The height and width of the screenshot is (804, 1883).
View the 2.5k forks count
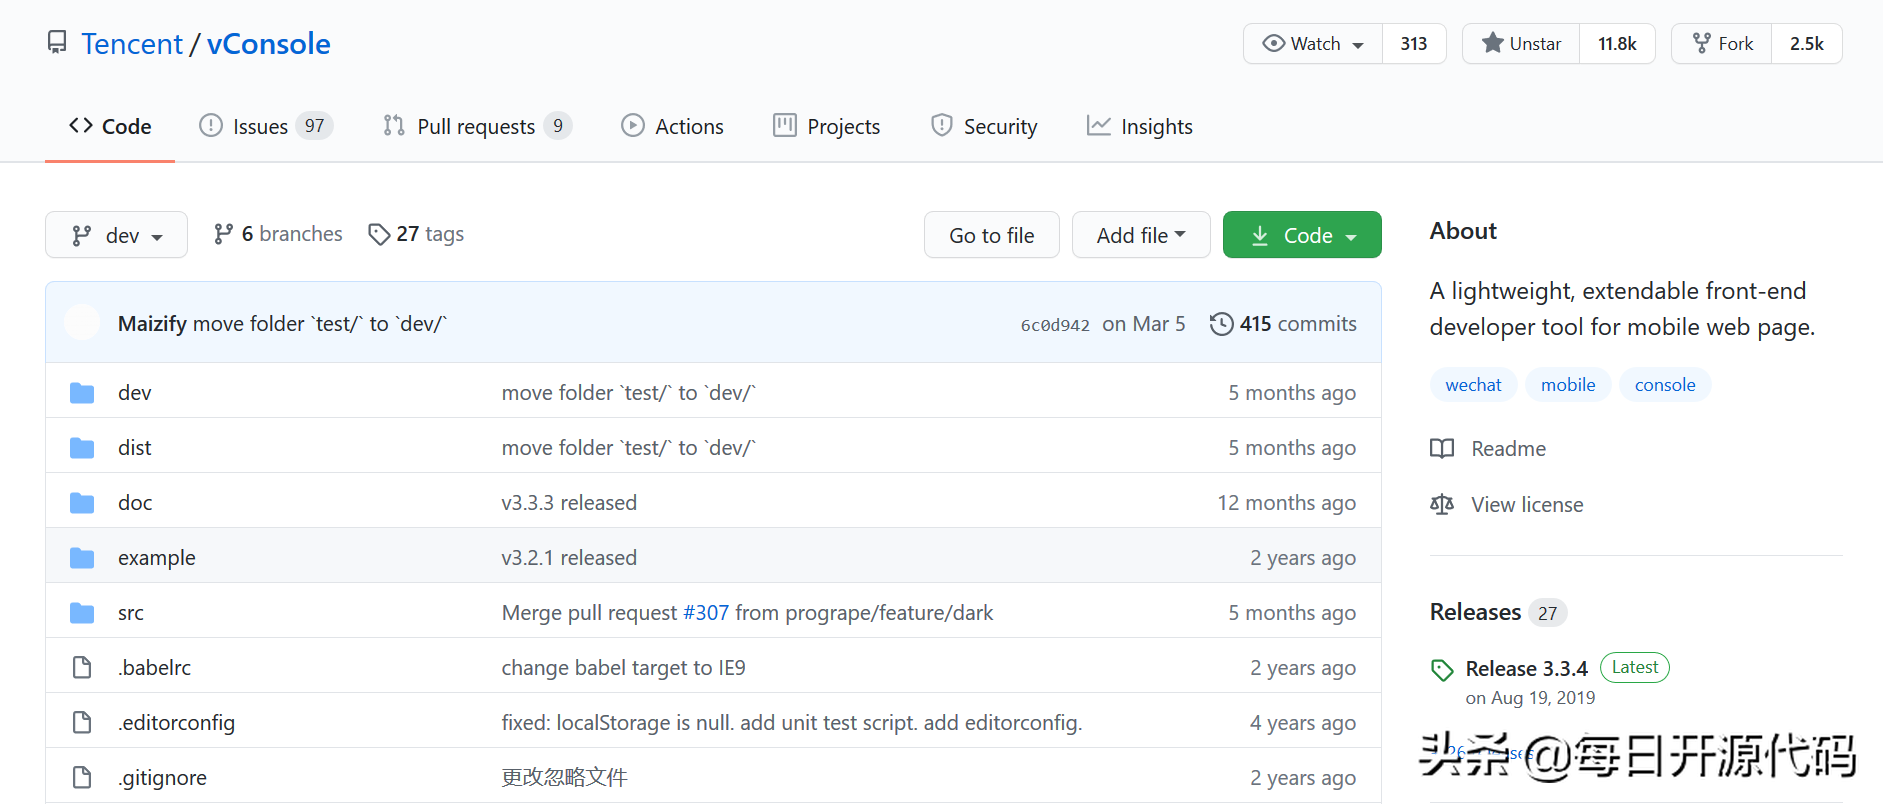pos(1807,44)
